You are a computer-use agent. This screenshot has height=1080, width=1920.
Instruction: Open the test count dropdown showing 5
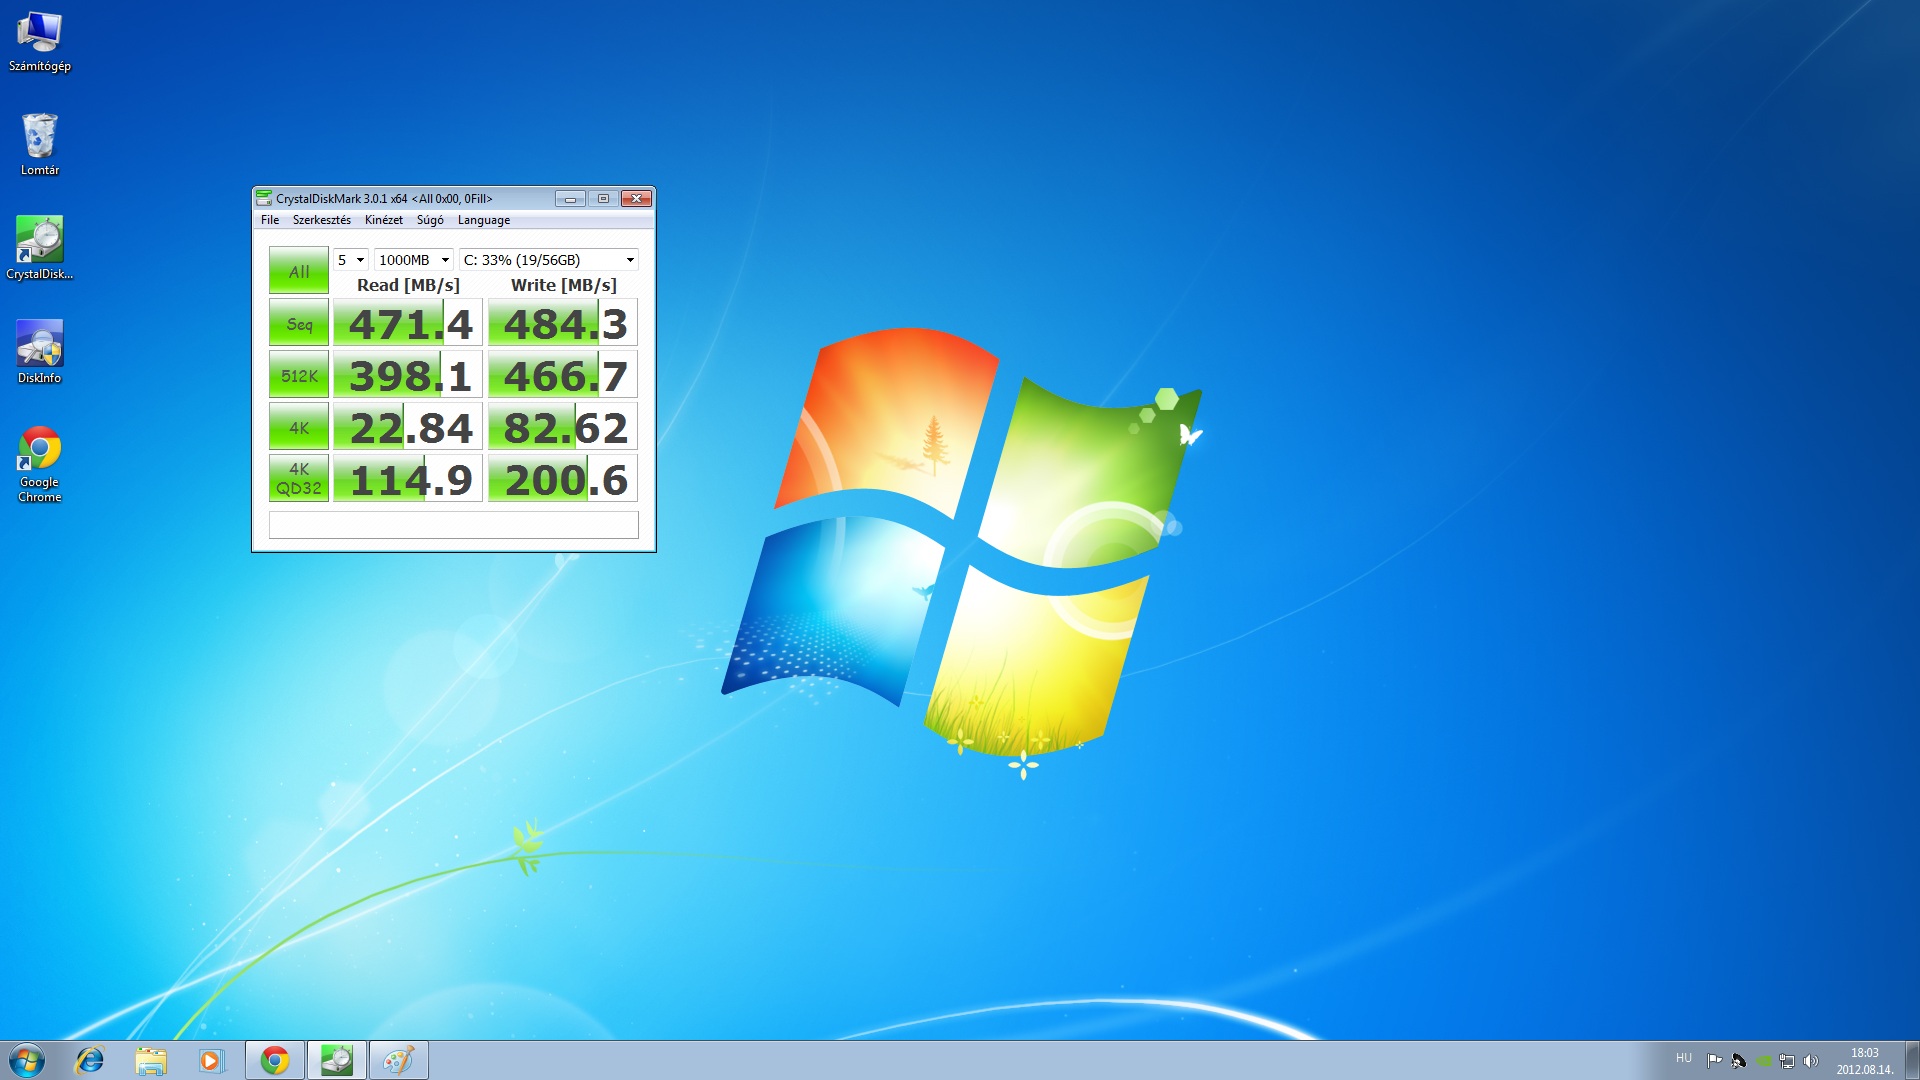tap(351, 260)
